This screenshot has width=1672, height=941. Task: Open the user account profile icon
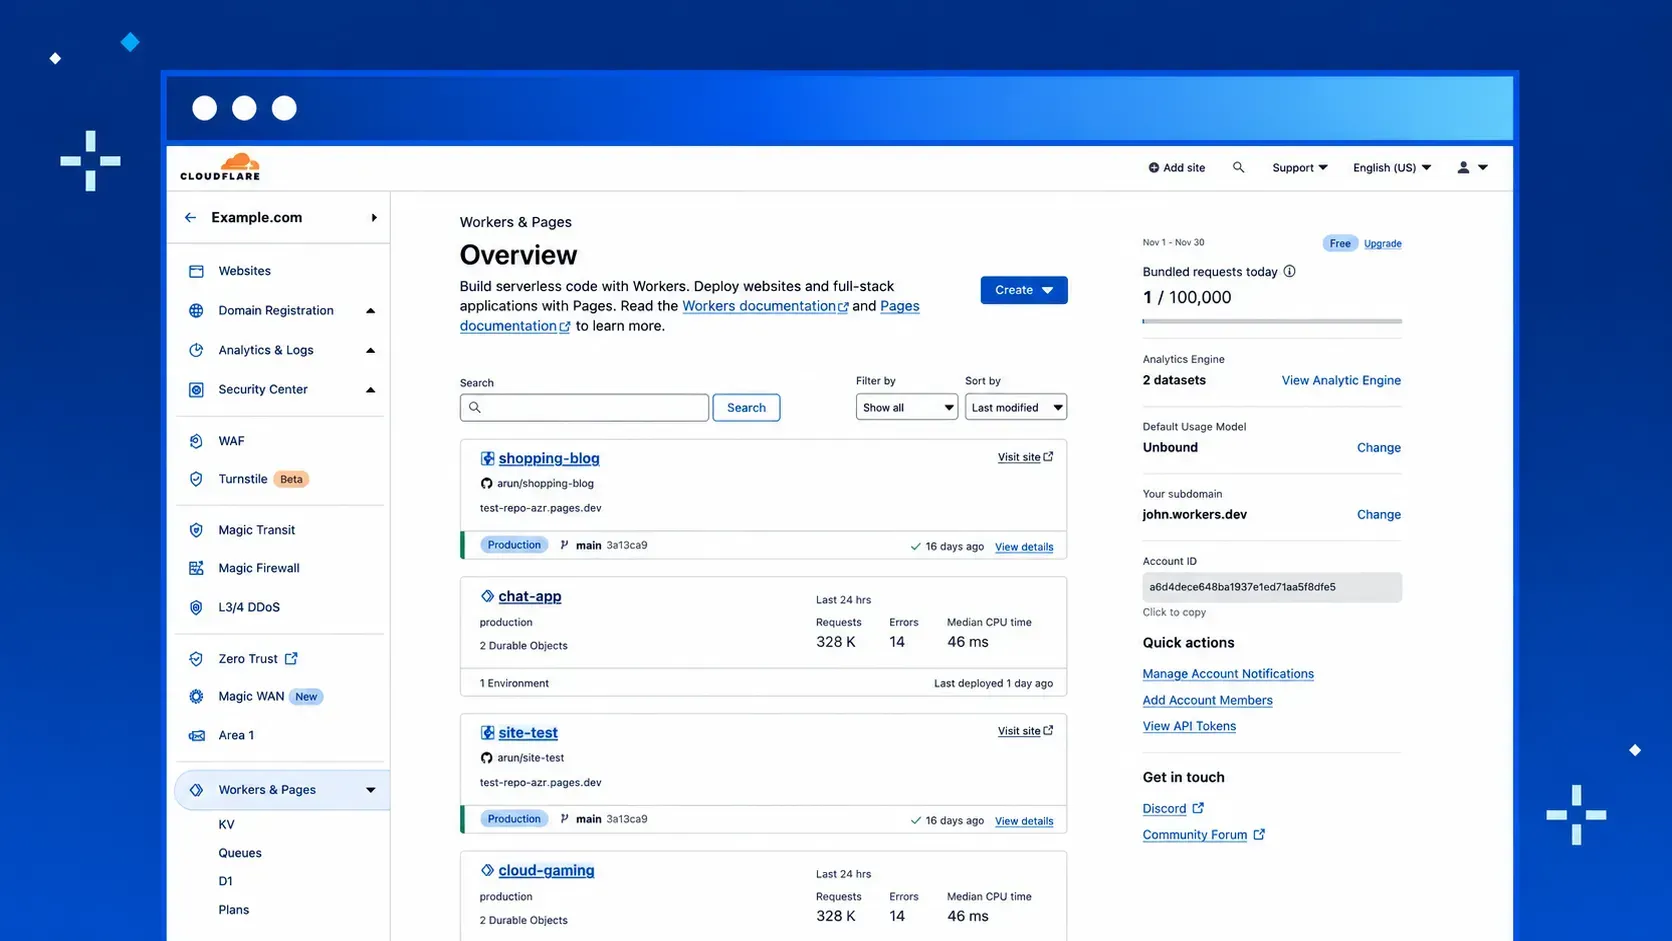[1463, 167]
